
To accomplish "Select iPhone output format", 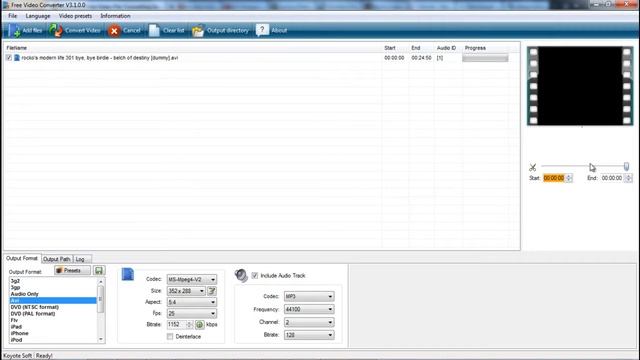I will click(53, 333).
